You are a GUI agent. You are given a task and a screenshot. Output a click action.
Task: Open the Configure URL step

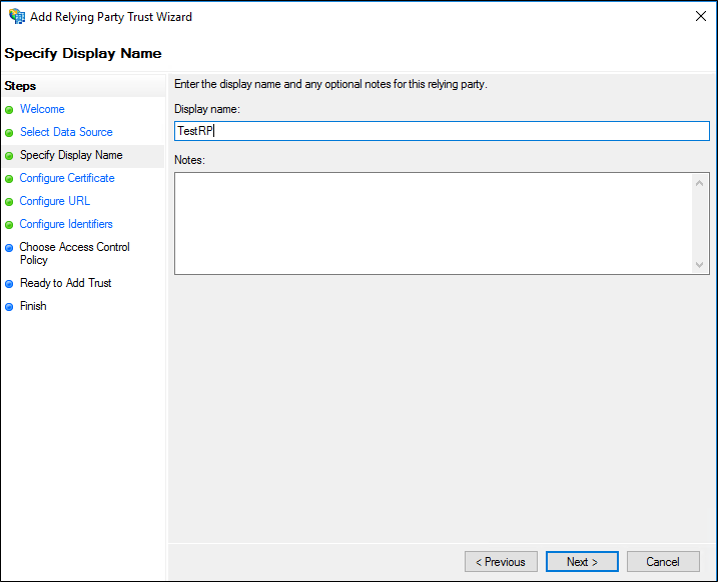click(54, 201)
